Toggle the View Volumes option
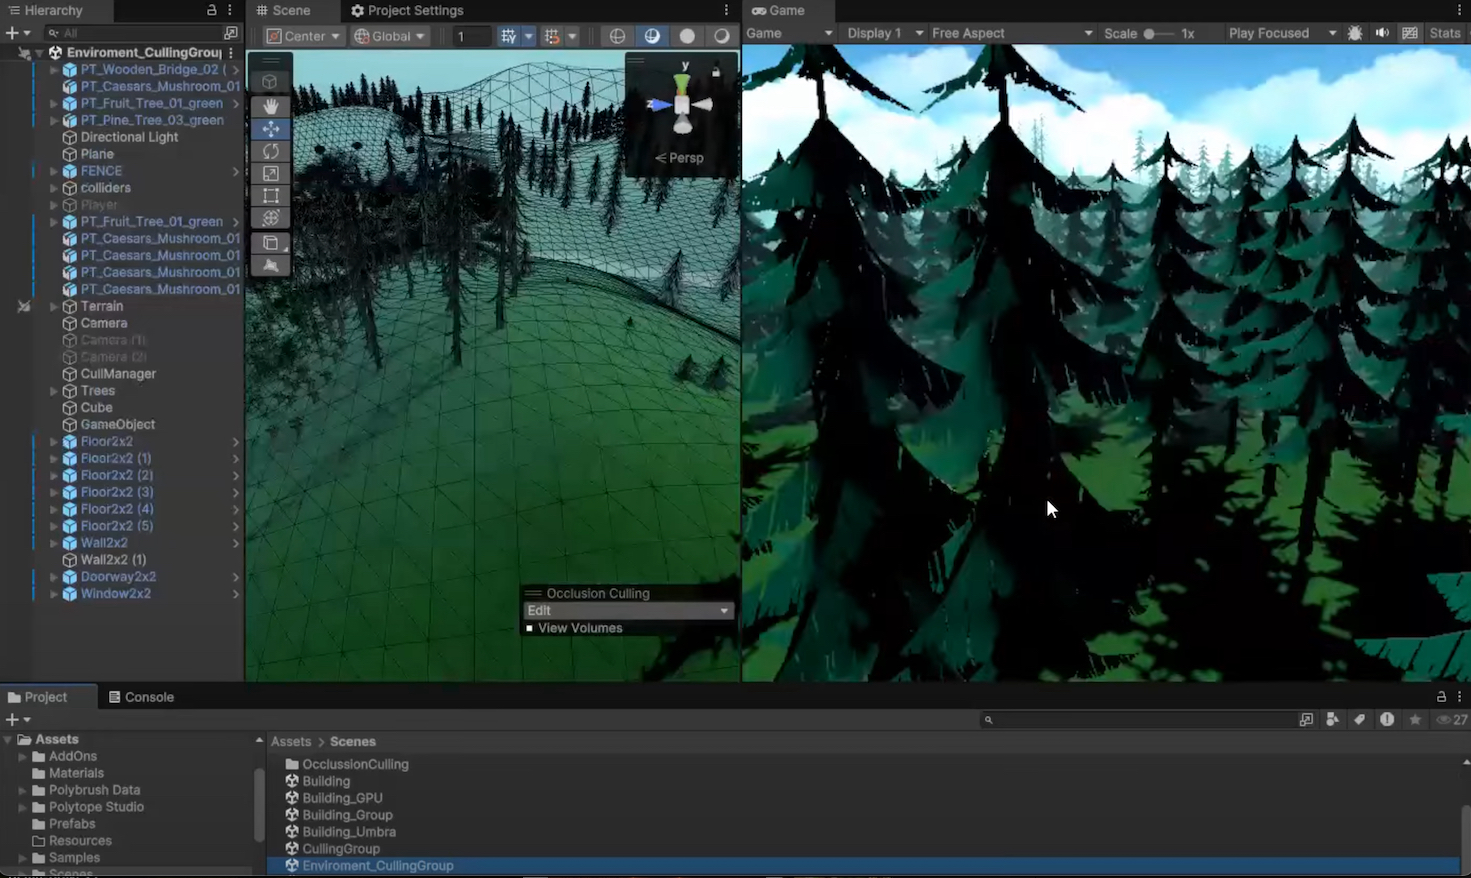Image resolution: width=1471 pixels, height=878 pixels. pyautogui.click(x=530, y=628)
